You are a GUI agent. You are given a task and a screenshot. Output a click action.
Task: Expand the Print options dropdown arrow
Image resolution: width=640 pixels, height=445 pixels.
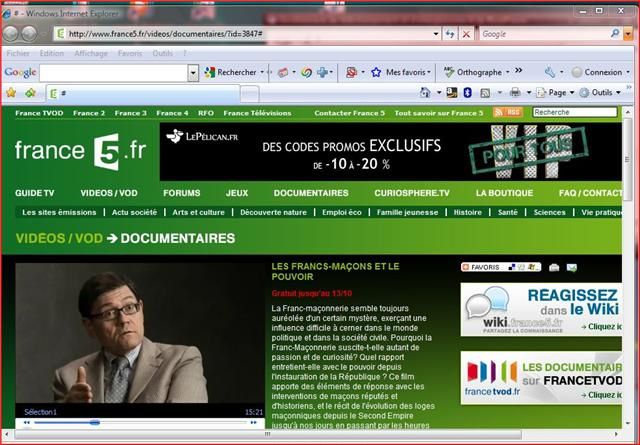coord(529,93)
